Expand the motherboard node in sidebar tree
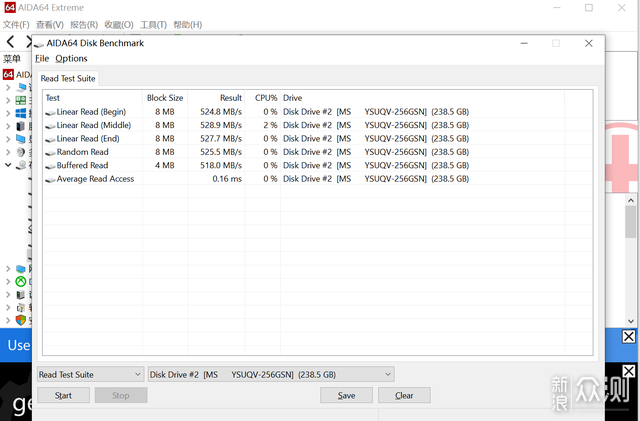The height and width of the screenshot is (421, 640). pos(8,100)
